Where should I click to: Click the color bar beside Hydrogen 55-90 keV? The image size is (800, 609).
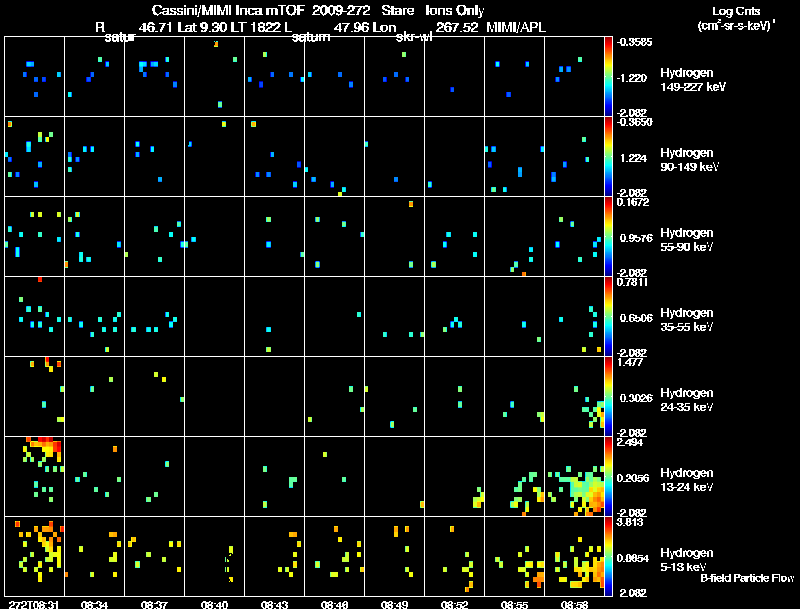(x=608, y=237)
